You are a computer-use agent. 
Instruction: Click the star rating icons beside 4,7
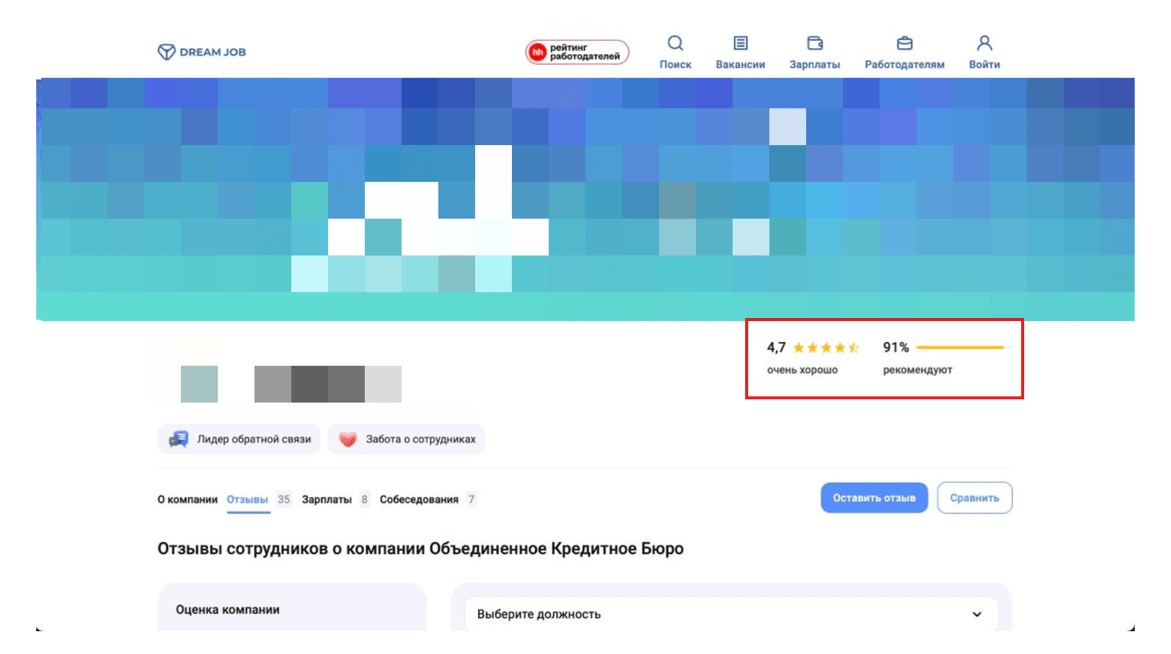tap(826, 347)
